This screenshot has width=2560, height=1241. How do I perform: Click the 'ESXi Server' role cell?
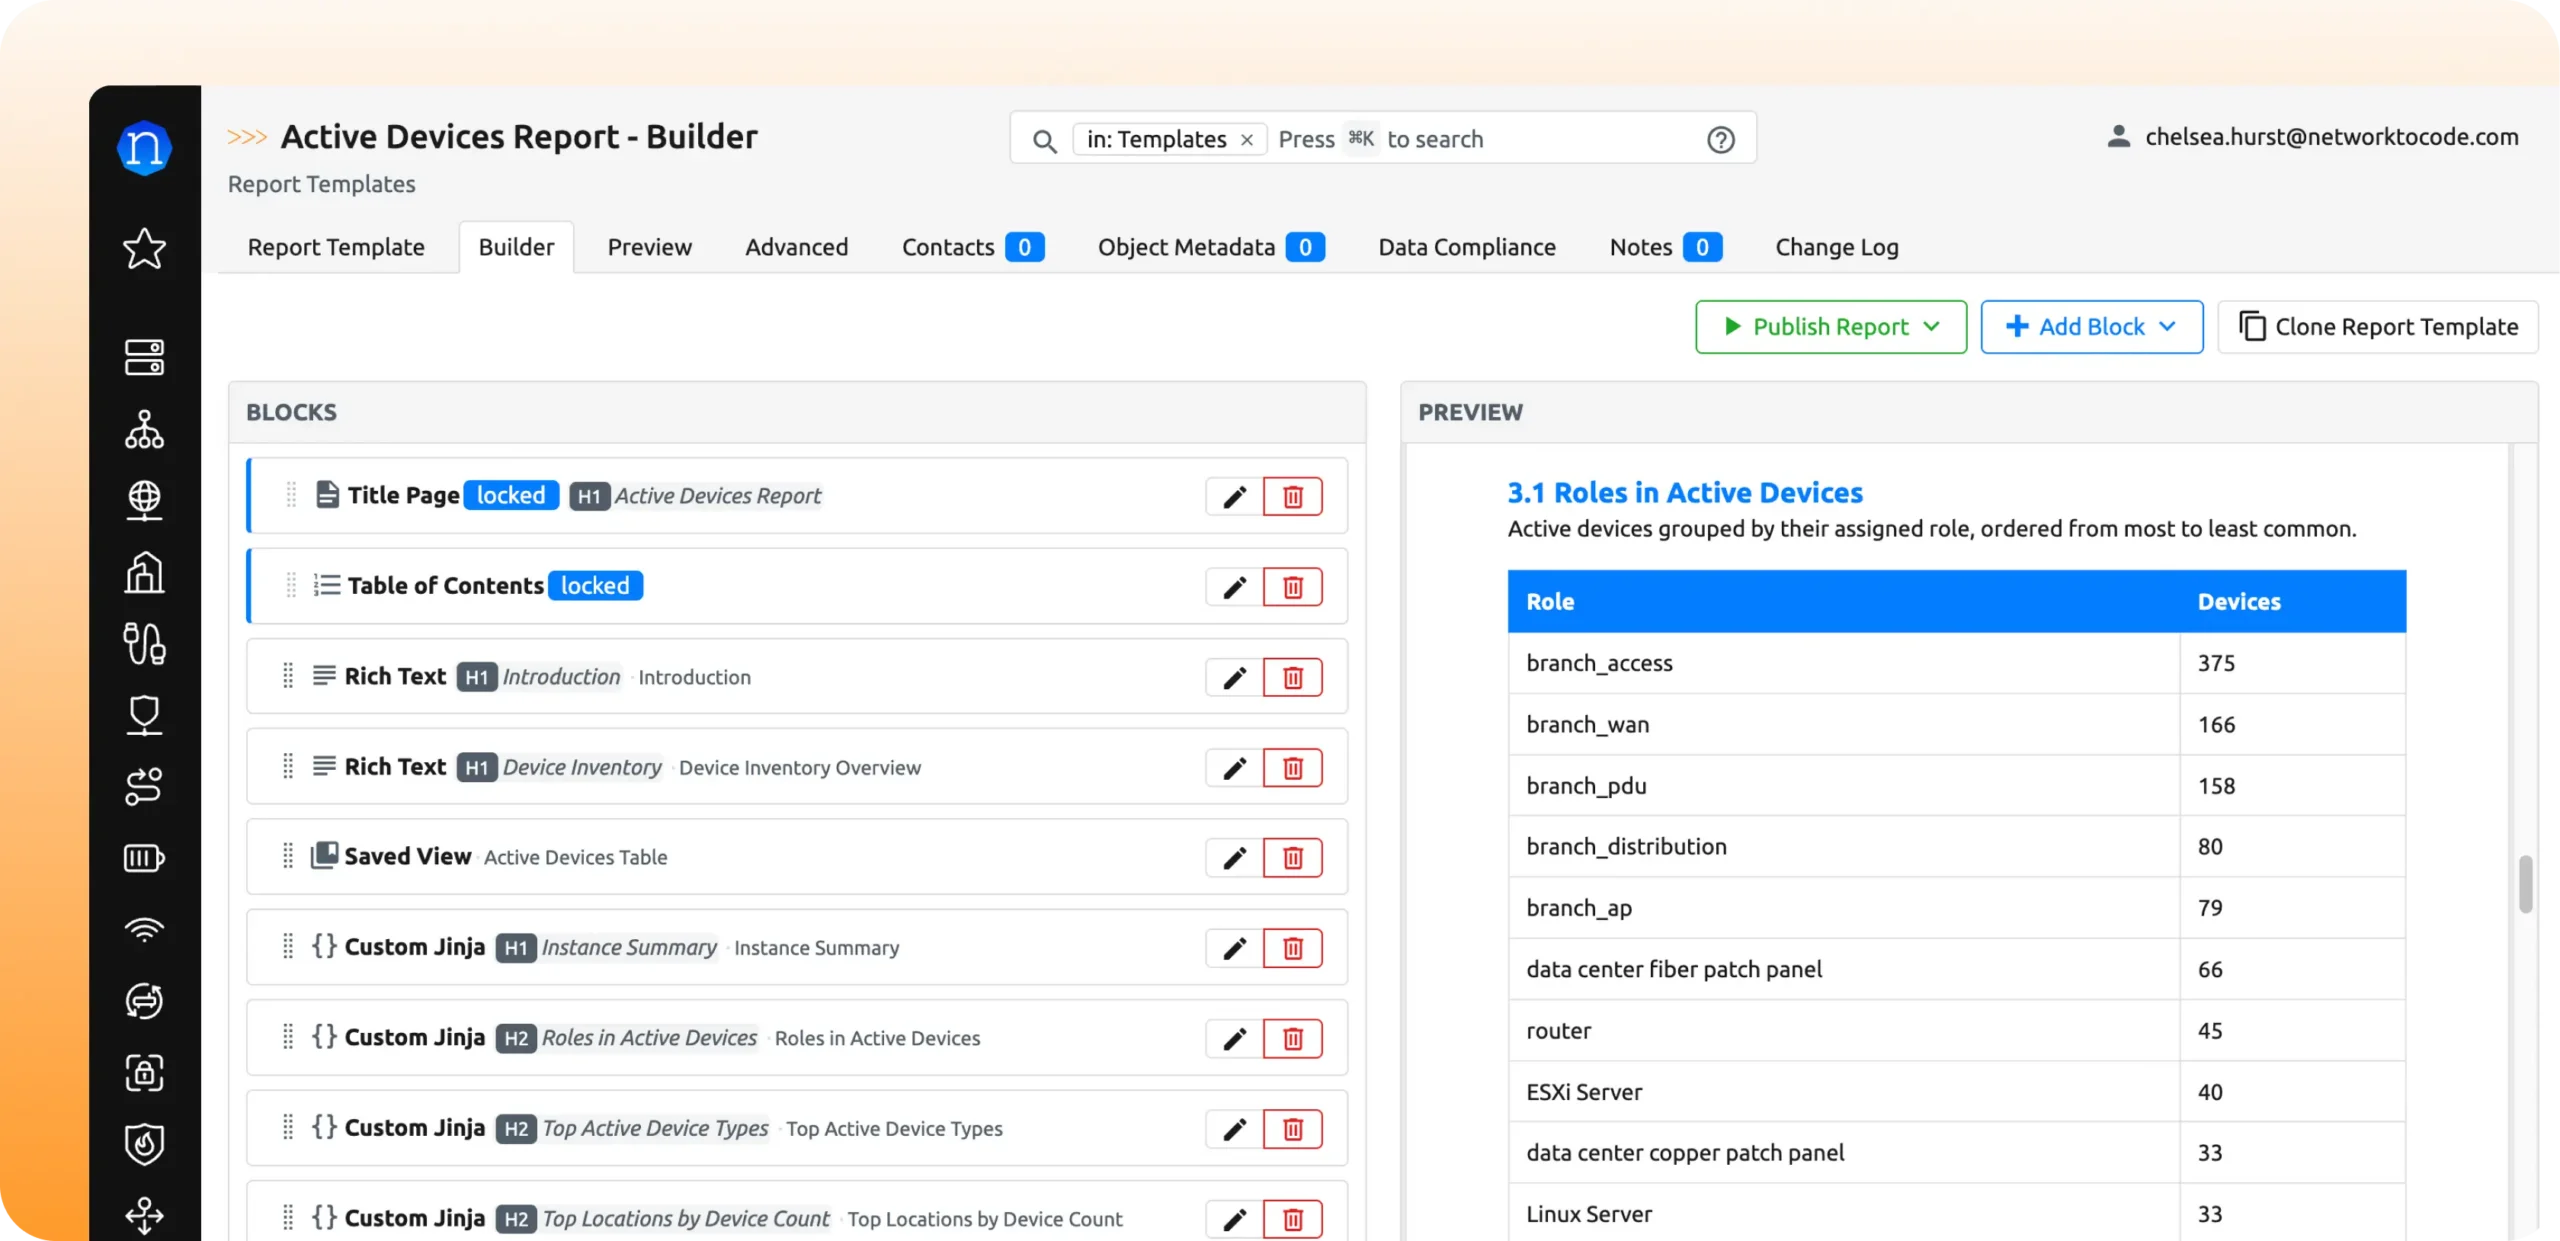(x=1843, y=1092)
